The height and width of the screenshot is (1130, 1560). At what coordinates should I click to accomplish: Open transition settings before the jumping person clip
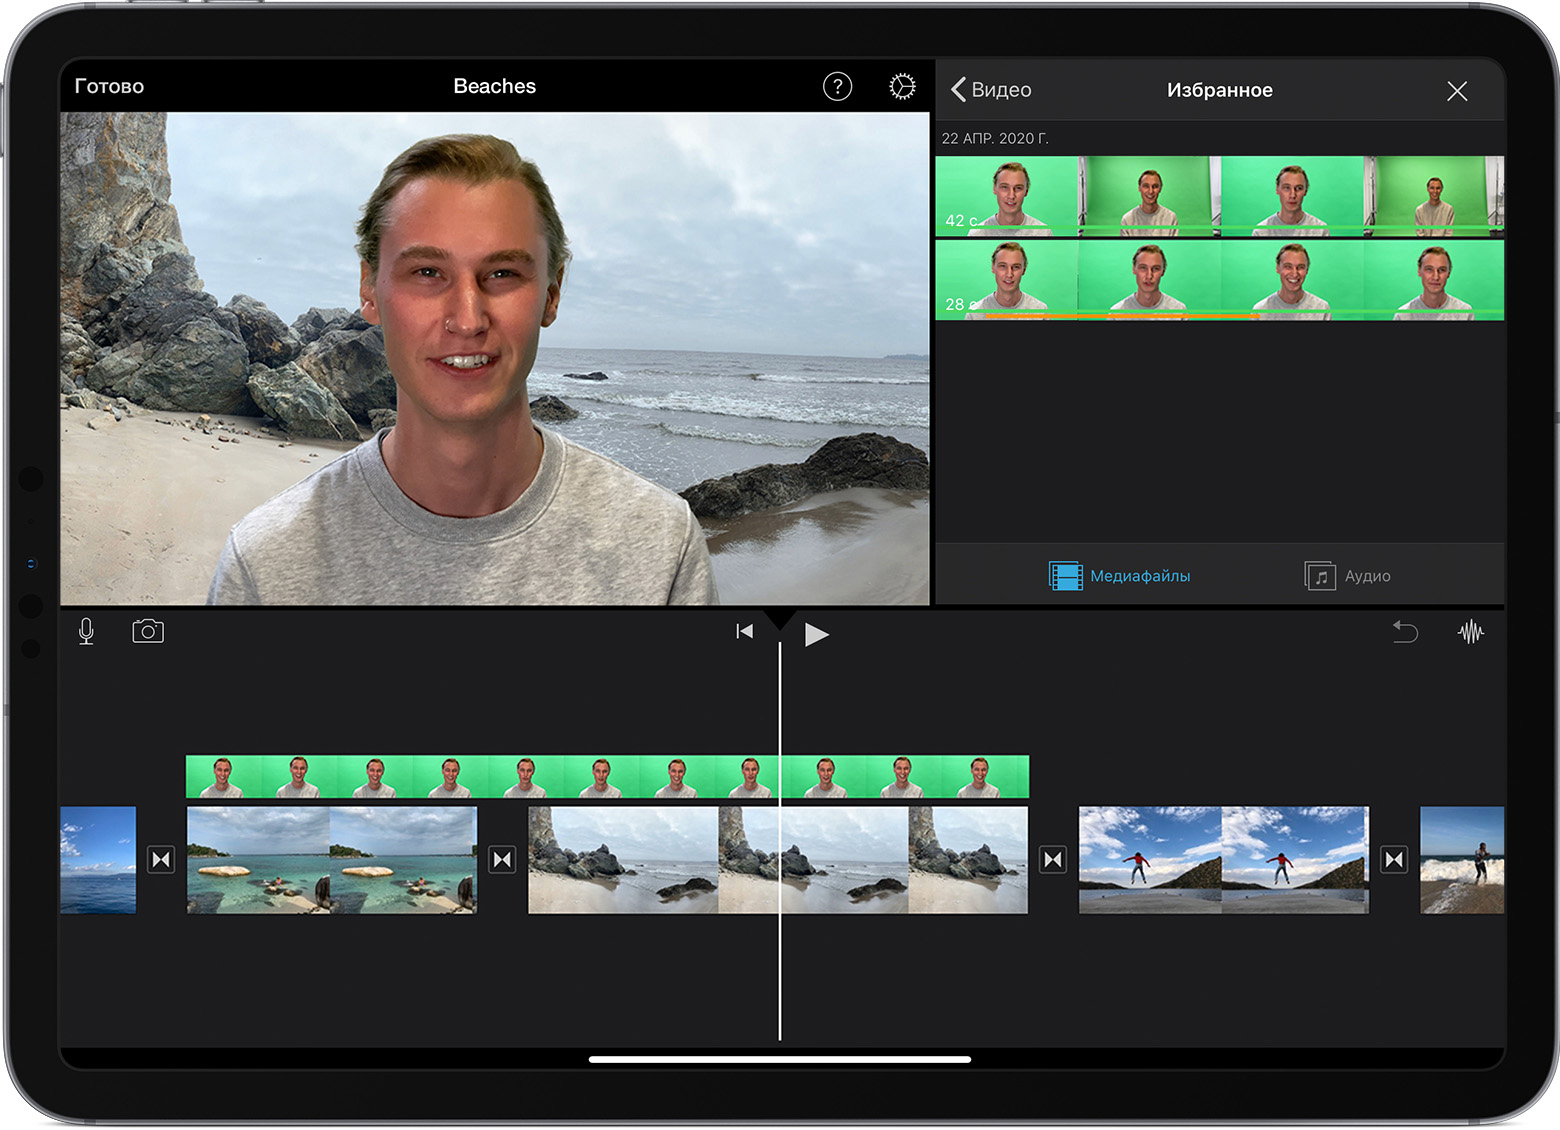(1051, 858)
